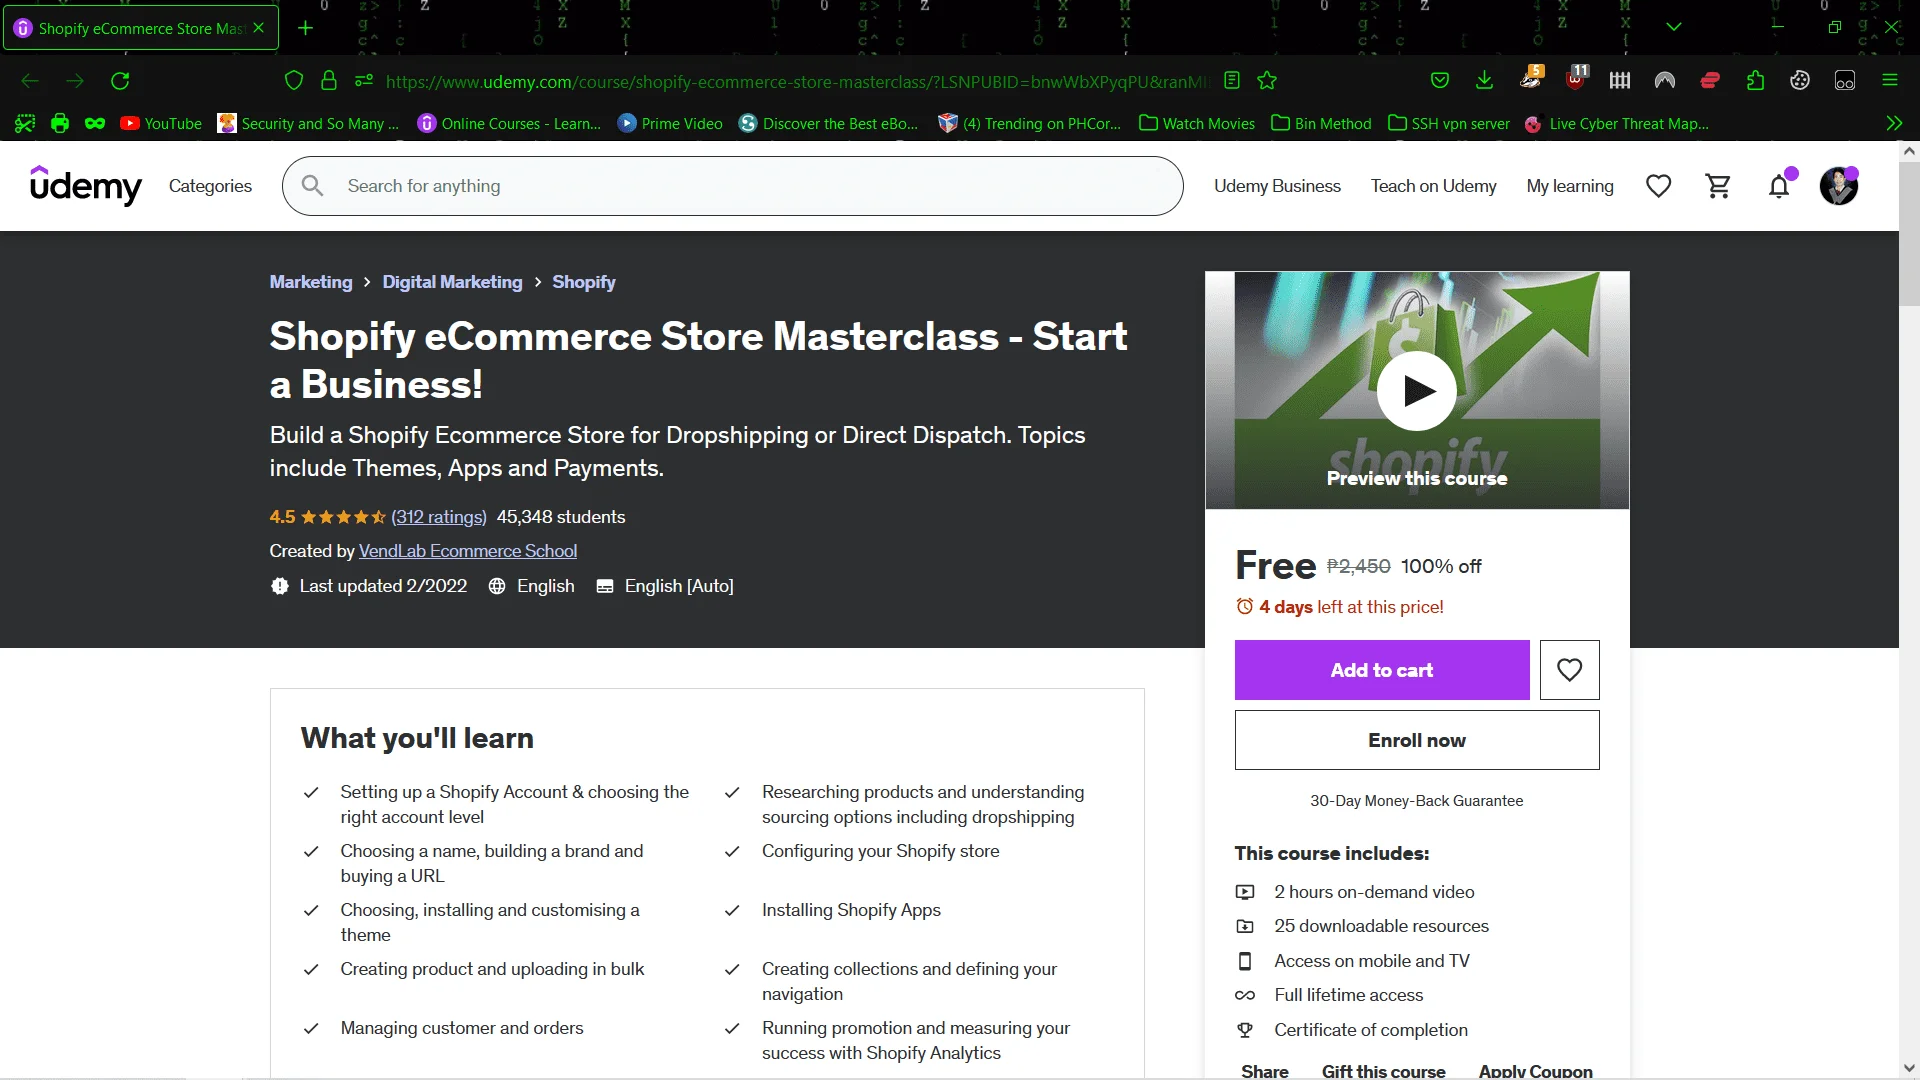List all tabs dropdown arrow

click(x=1674, y=27)
